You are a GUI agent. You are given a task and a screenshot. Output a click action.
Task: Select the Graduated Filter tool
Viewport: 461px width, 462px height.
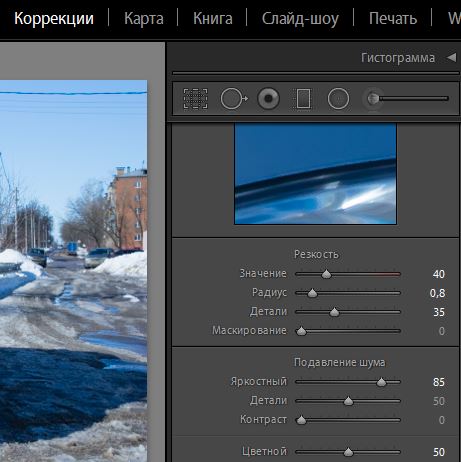coord(303,99)
